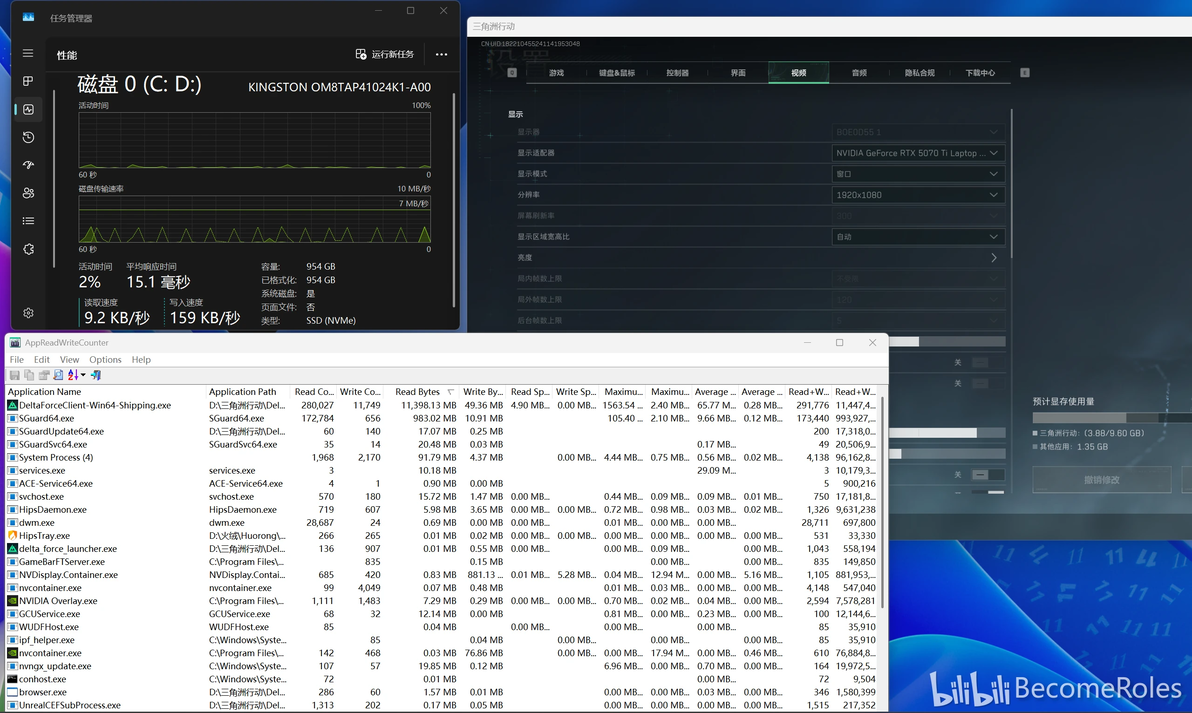Click Exit icon in AppReadWriteCounter toolbar

click(96, 376)
